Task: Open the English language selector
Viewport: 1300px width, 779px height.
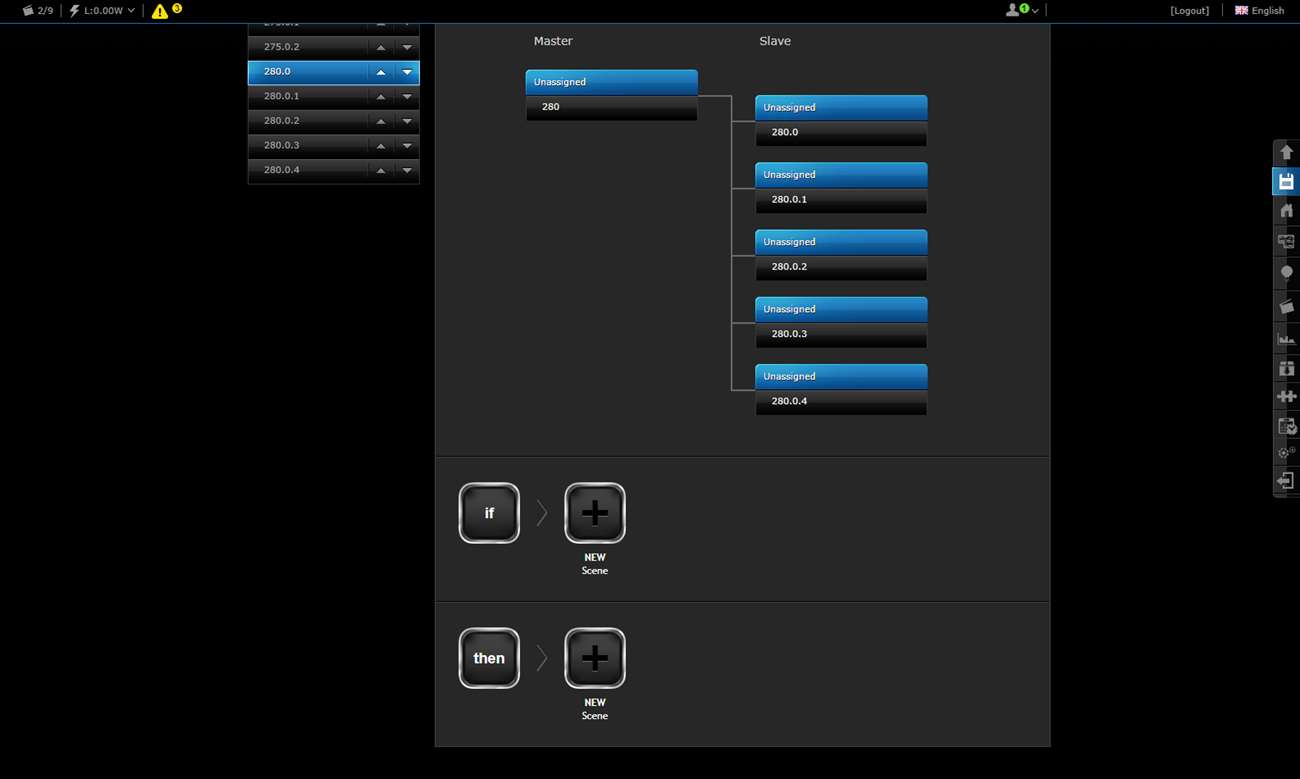Action: pyautogui.click(x=1259, y=11)
